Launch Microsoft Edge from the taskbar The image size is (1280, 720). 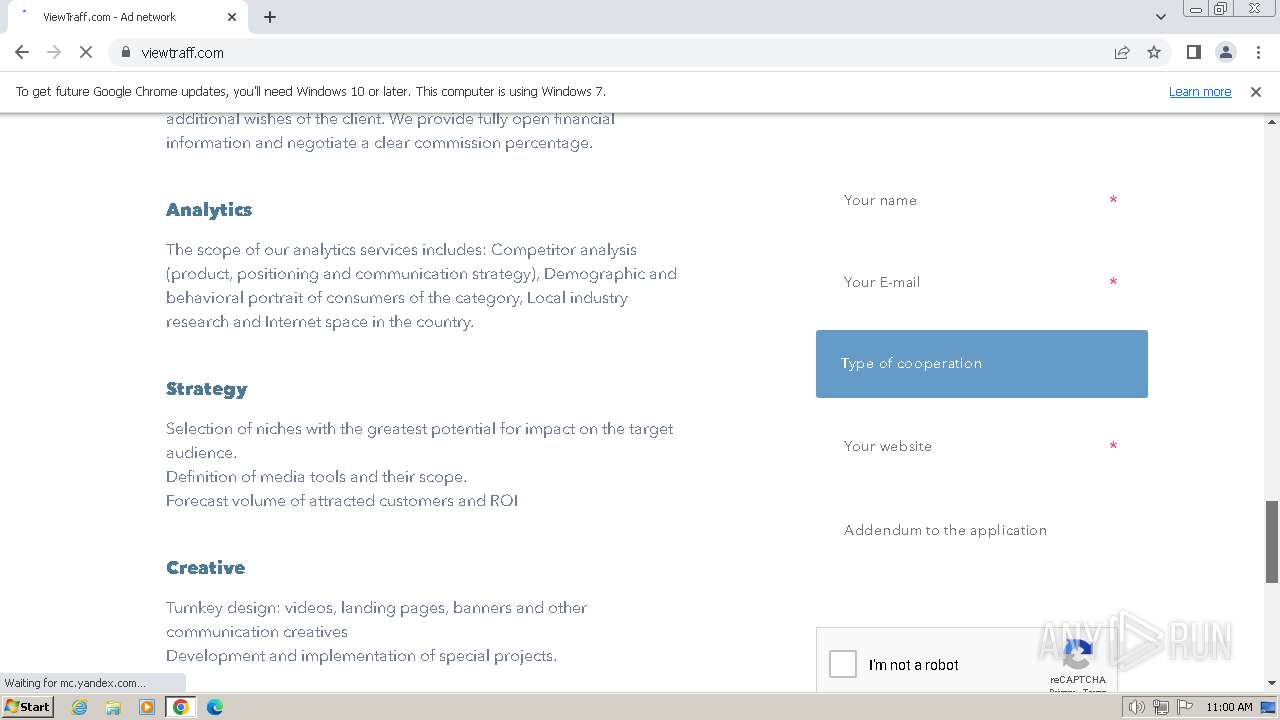pyautogui.click(x=215, y=707)
